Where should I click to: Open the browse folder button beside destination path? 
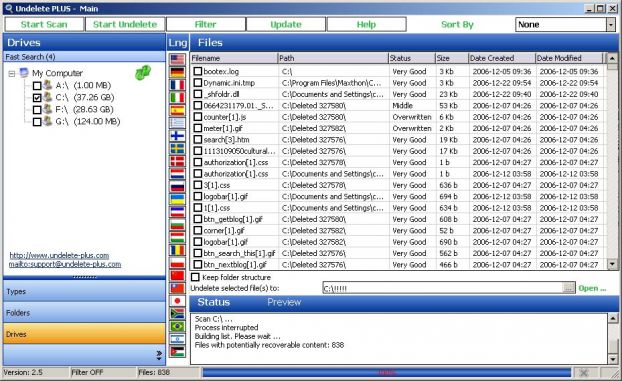(x=568, y=288)
